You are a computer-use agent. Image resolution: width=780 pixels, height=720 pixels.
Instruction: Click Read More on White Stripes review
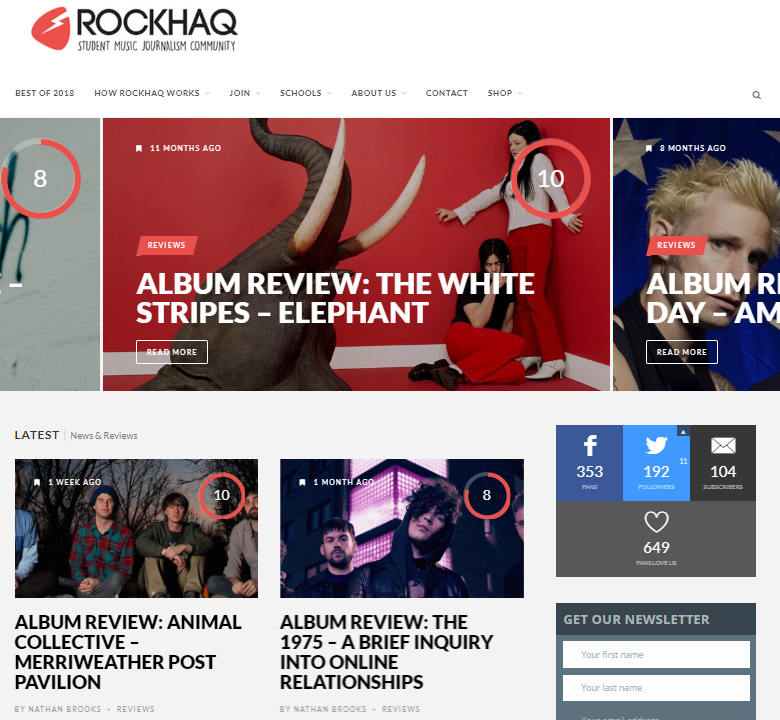172,352
